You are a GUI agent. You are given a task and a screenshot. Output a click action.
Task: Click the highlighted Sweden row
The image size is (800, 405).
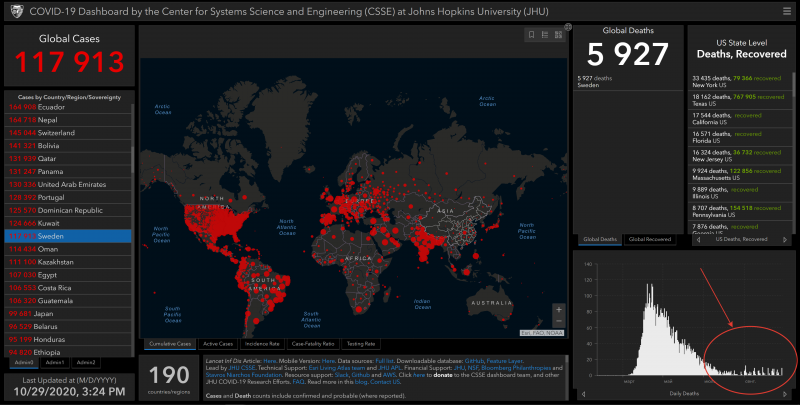pos(68,236)
